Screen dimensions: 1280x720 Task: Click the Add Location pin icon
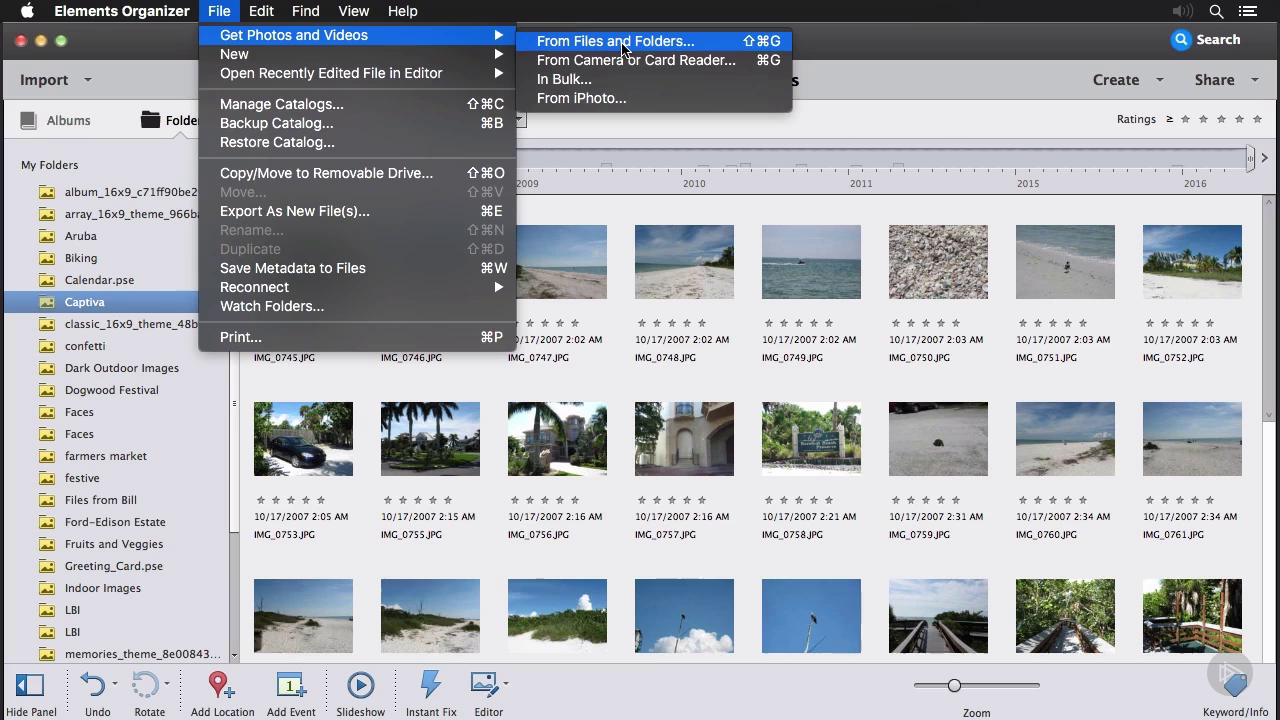(x=220, y=685)
